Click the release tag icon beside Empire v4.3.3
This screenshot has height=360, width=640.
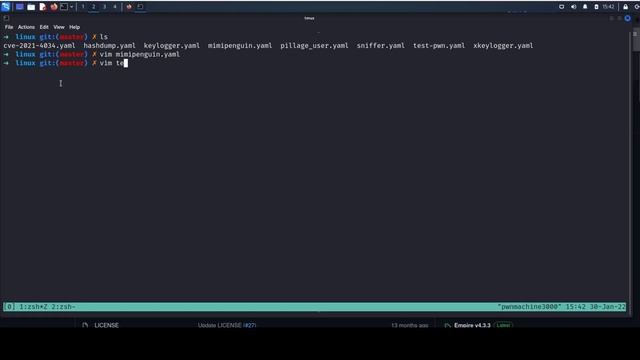[x=448, y=325]
